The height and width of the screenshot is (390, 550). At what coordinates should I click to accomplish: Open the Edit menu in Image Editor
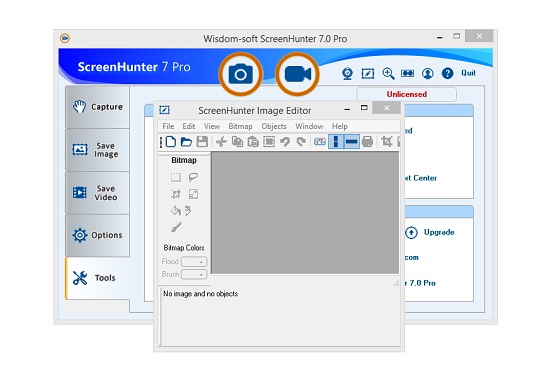click(x=189, y=126)
